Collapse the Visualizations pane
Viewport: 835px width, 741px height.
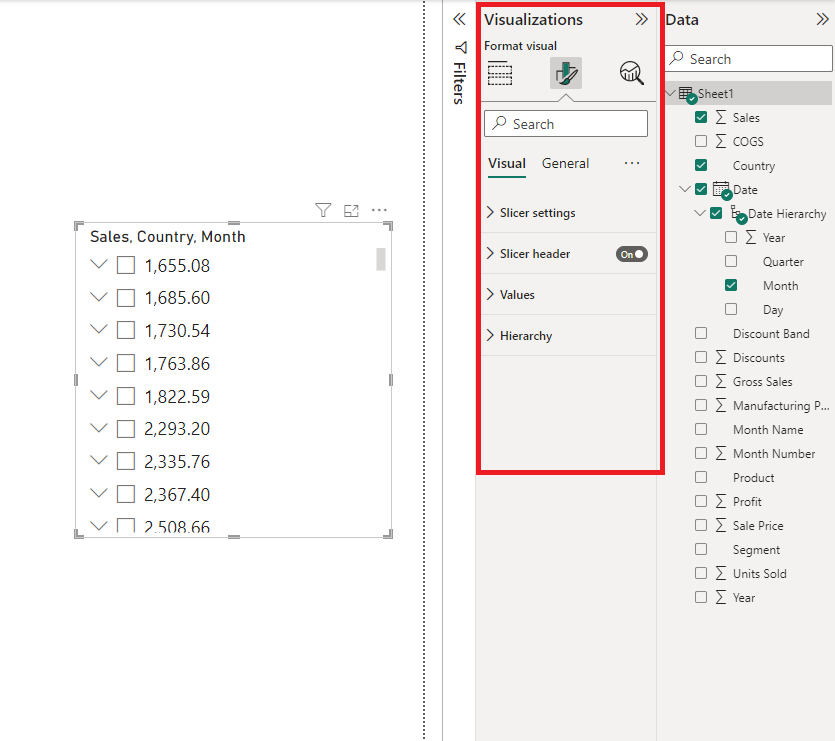(x=641, y=19)
